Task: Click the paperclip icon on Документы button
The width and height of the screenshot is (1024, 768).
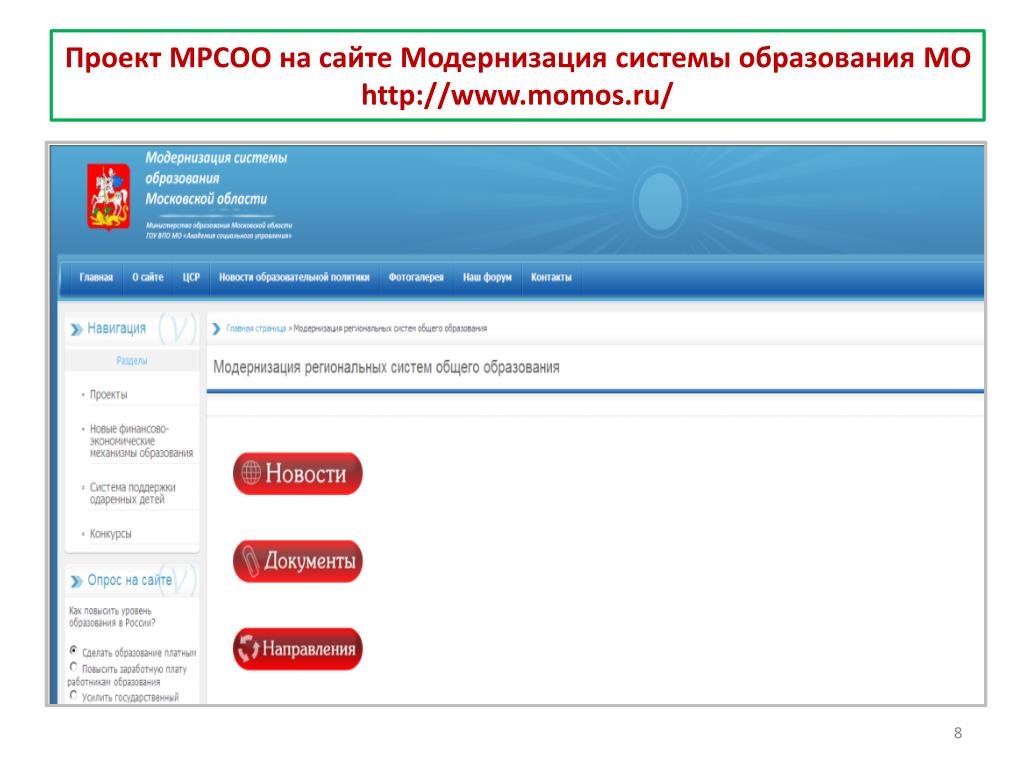Action: click(x=249, y=561)
